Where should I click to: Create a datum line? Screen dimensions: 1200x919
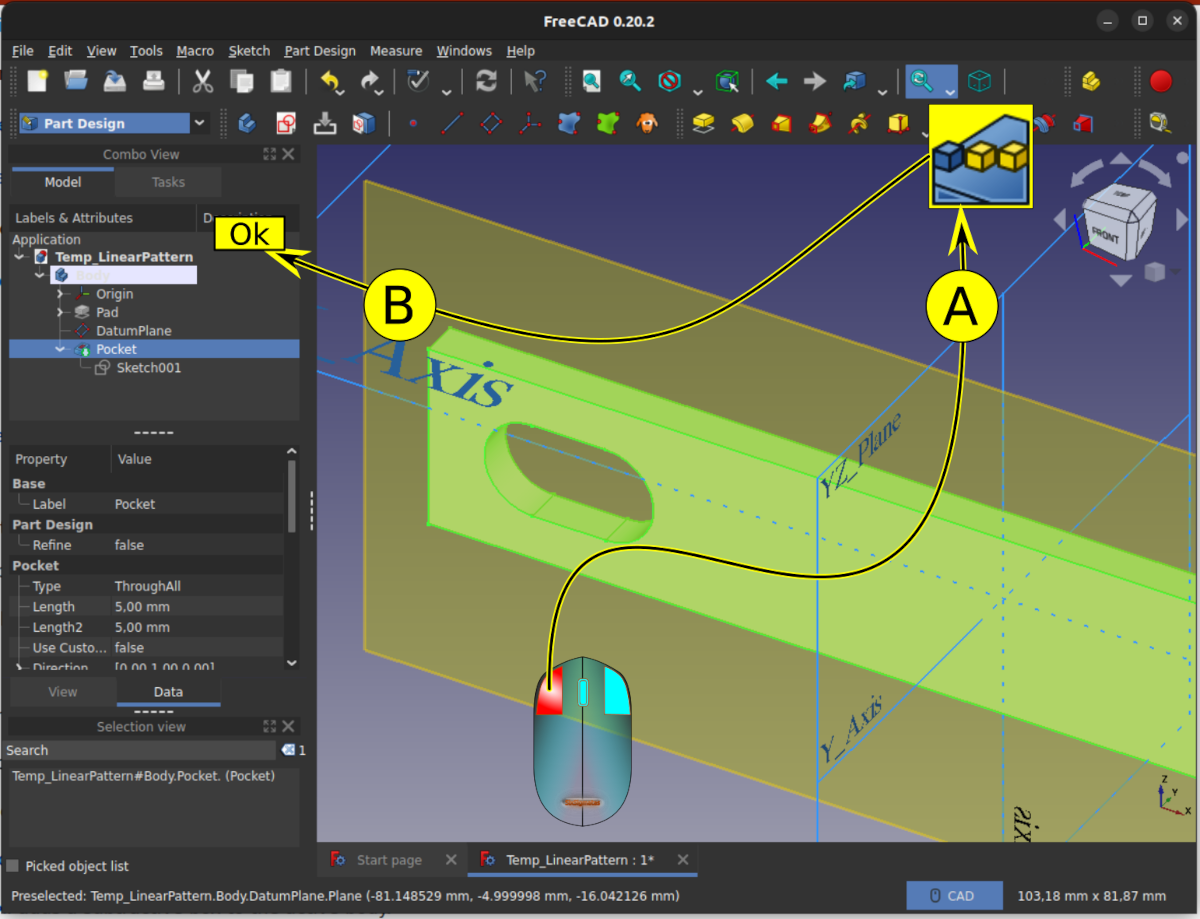pyautogui.click(x=452, y=123)
